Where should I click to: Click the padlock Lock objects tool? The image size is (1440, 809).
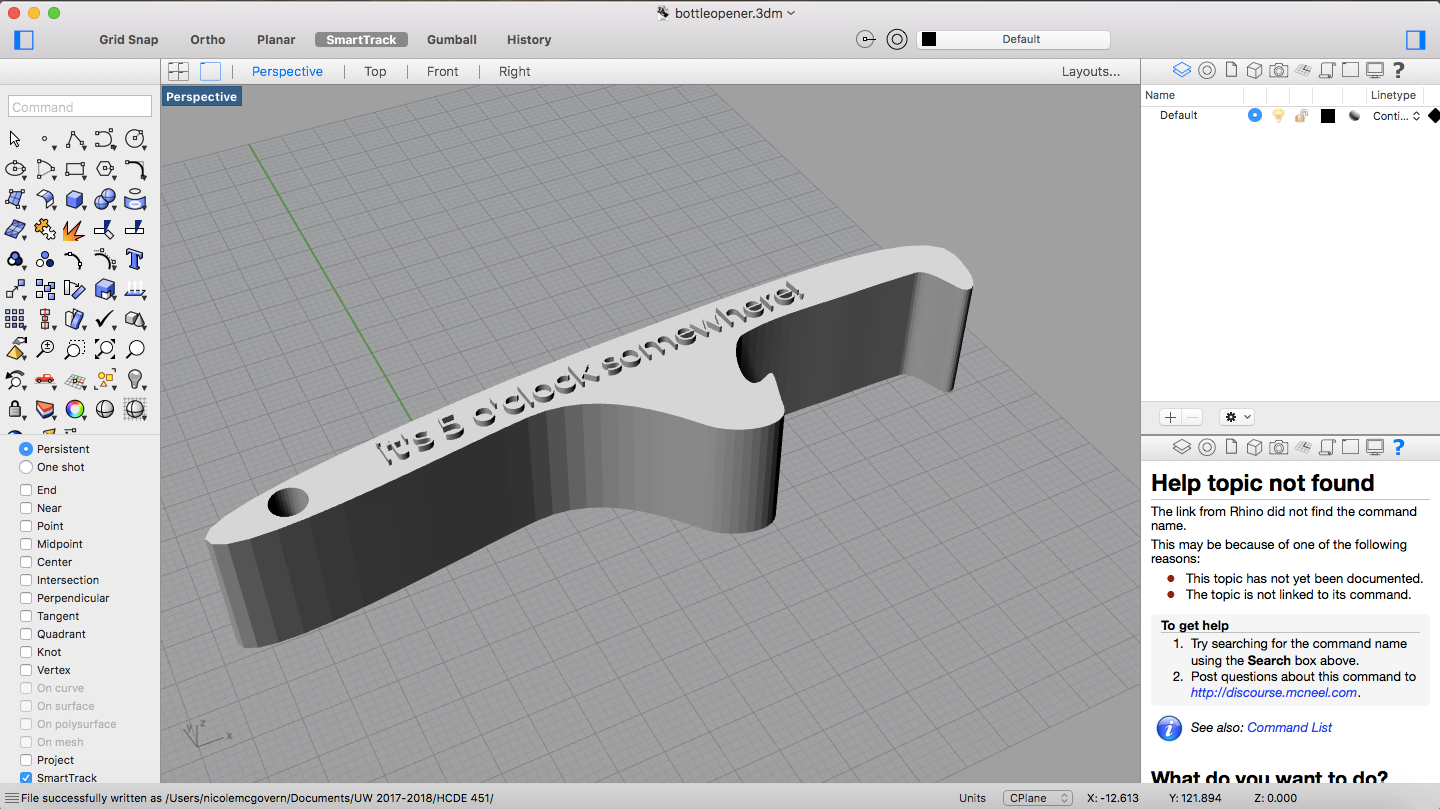tap(14, 409)
